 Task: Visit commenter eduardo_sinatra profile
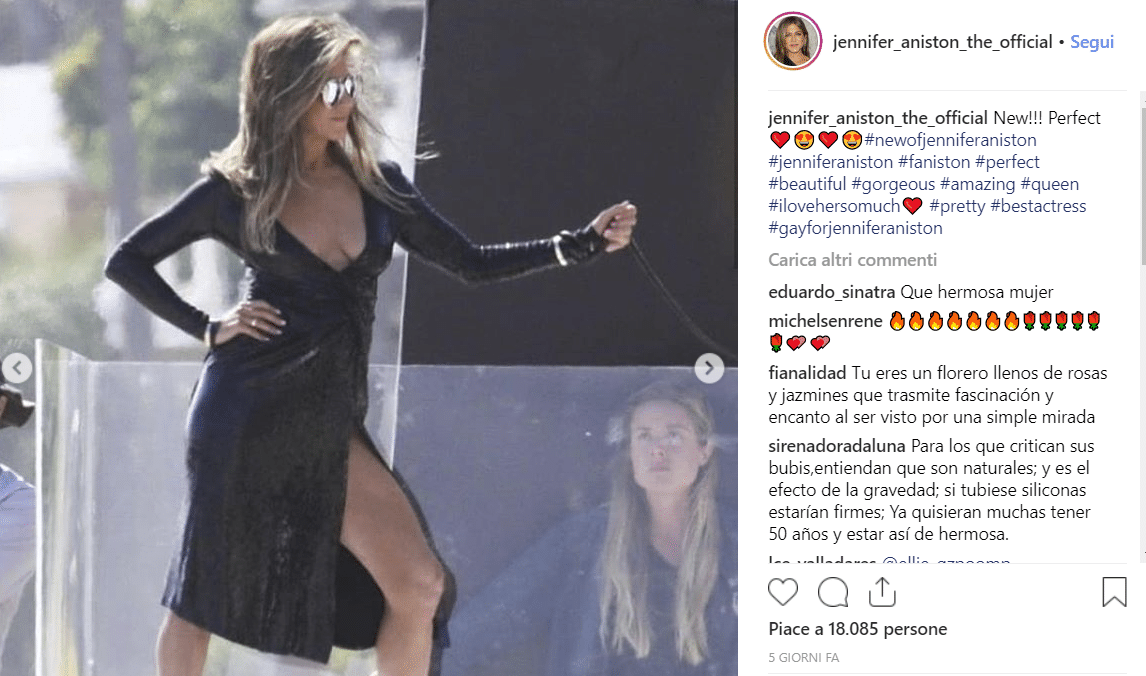tap(832, 292)
